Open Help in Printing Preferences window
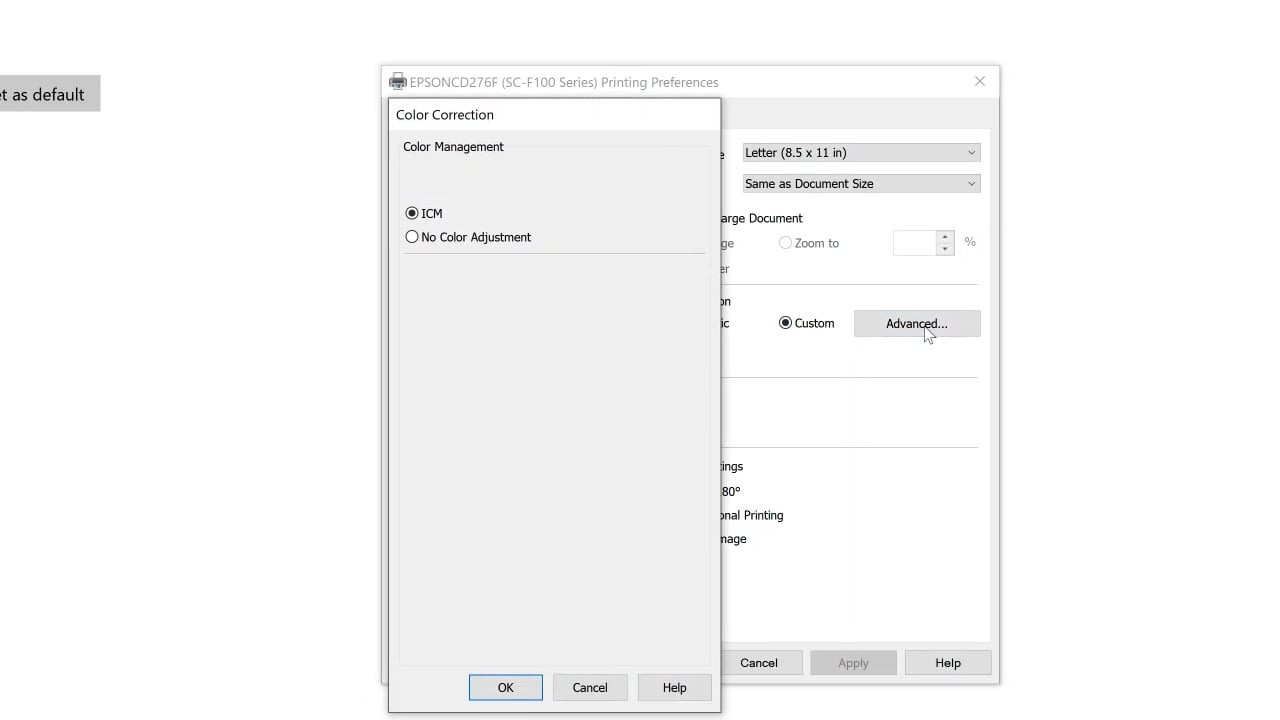 pos(948,662)
